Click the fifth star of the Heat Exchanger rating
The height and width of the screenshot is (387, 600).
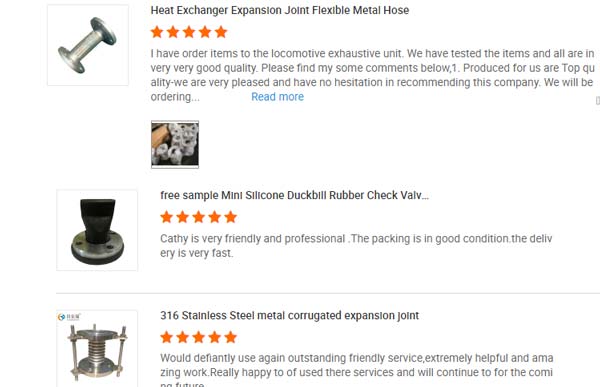pyautogui.click(x=221, y=32)
